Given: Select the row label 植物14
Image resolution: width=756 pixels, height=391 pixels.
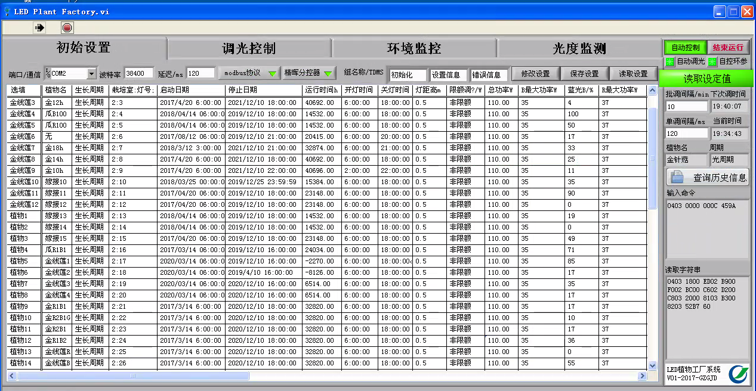Looking at the screenshot, I should coord(24,363).
